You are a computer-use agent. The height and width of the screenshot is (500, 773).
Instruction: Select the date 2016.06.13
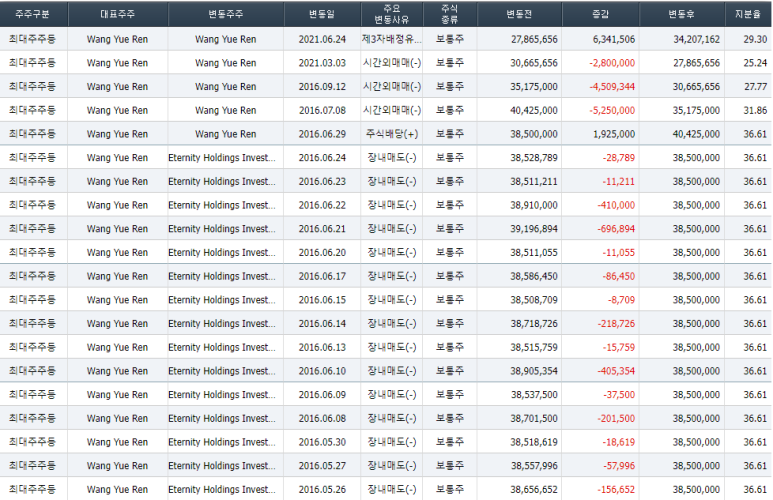[322, 348]
